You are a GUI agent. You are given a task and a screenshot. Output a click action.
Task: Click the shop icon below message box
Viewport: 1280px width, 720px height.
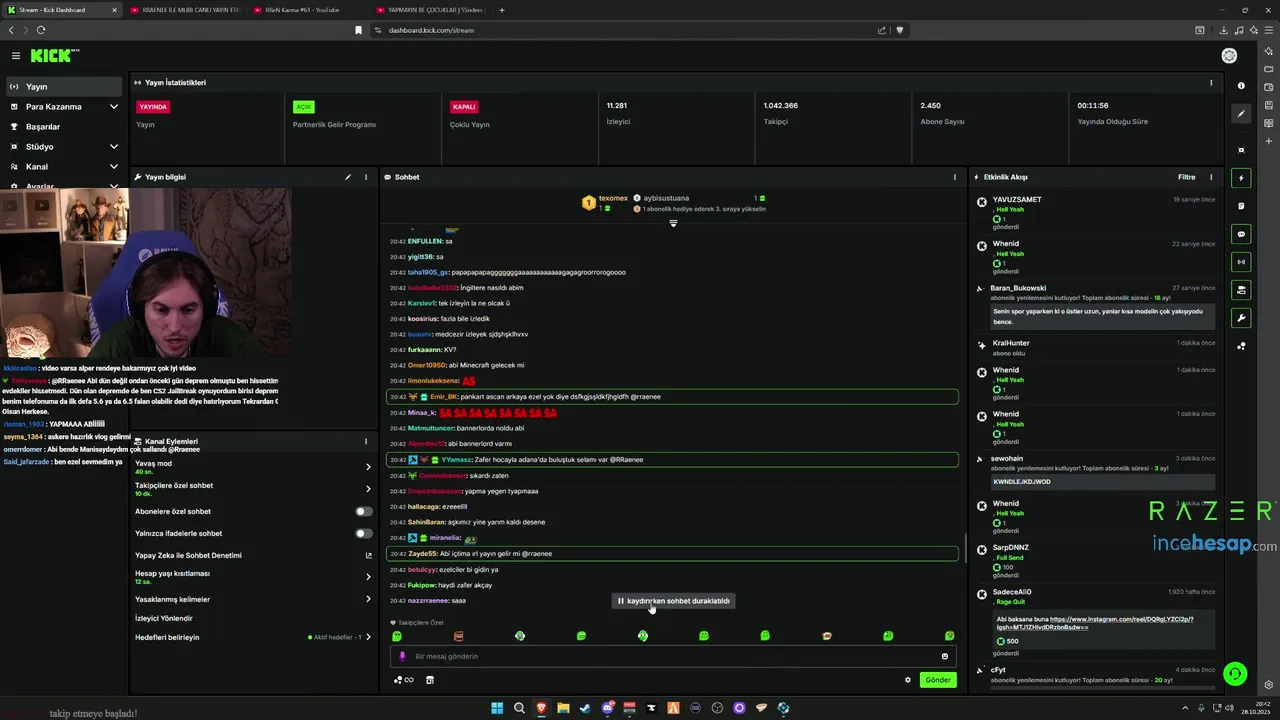430,680
